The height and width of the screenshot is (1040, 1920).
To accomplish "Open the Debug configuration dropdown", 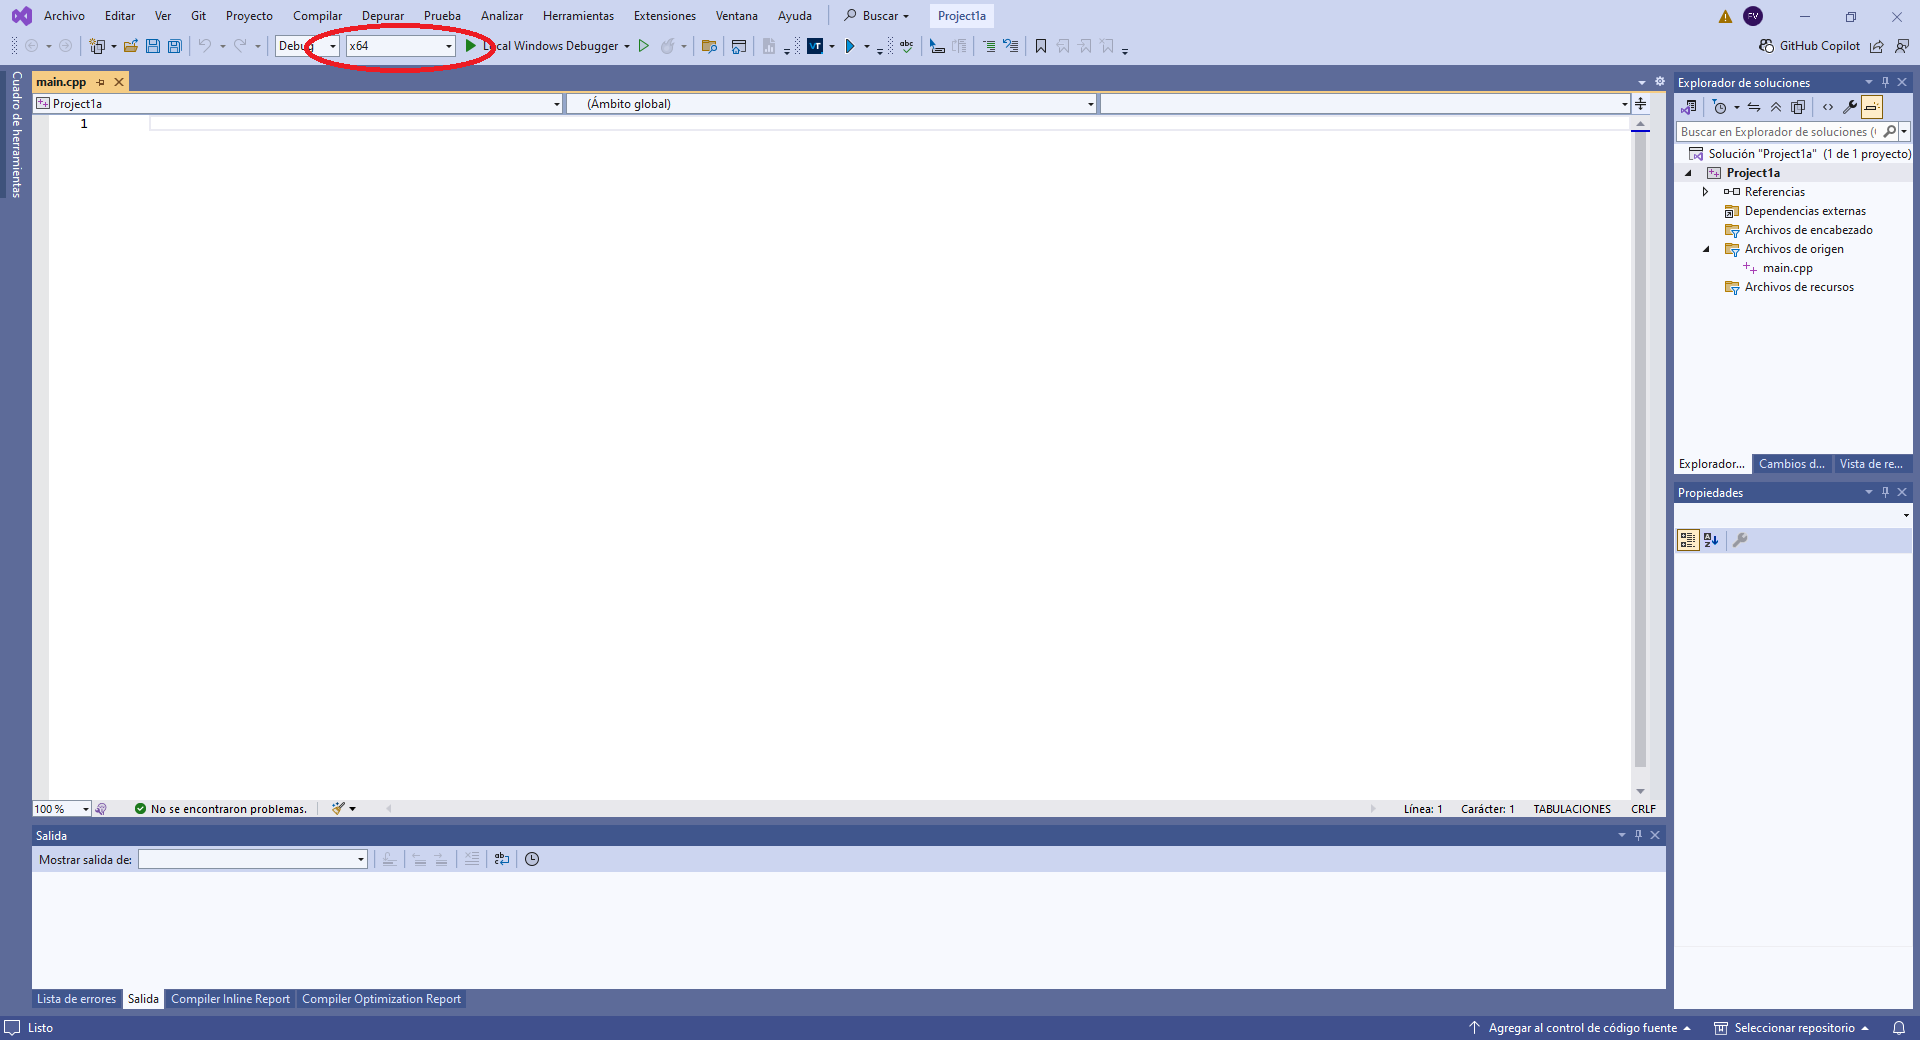I will pyautogui.click(x=307, y=46).
